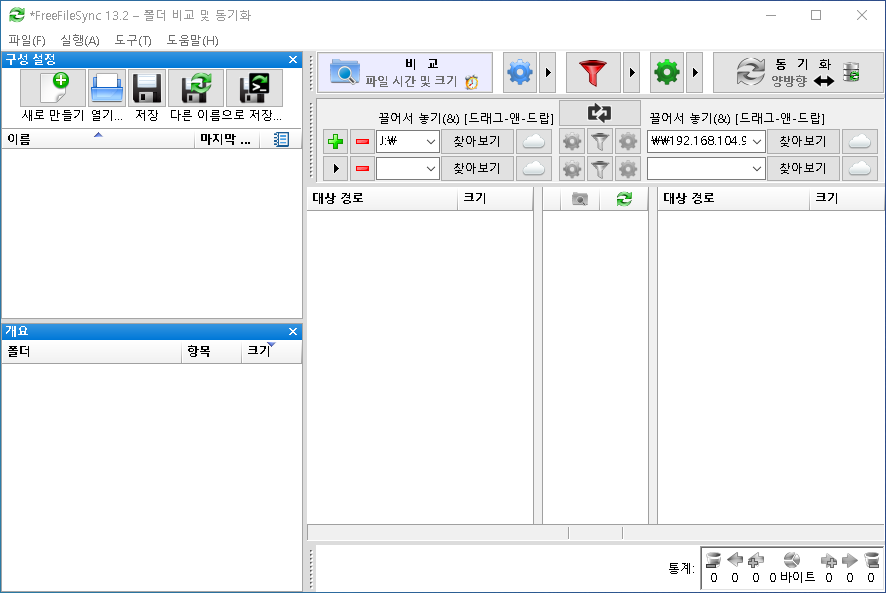The width and height of the screenshot is (886, 593).
Task: Click right drag-and-drop label above network path
Action: tap(737, 118)
